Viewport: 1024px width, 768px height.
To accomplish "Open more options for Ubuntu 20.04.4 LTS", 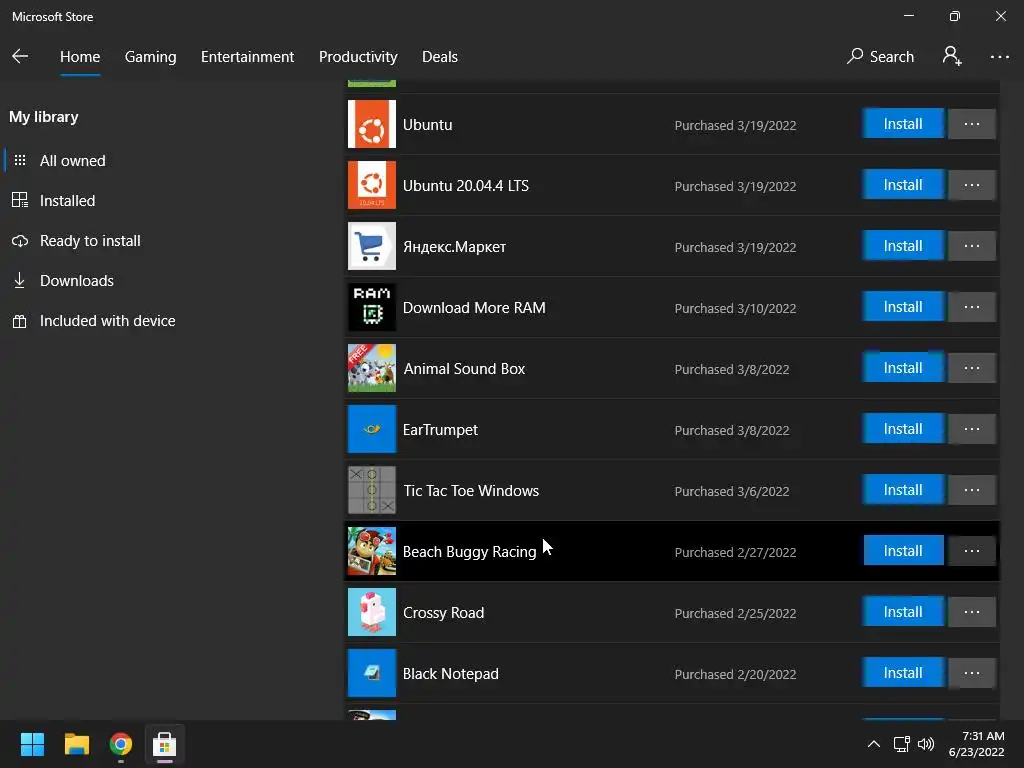I will click(x=971, y=185).
